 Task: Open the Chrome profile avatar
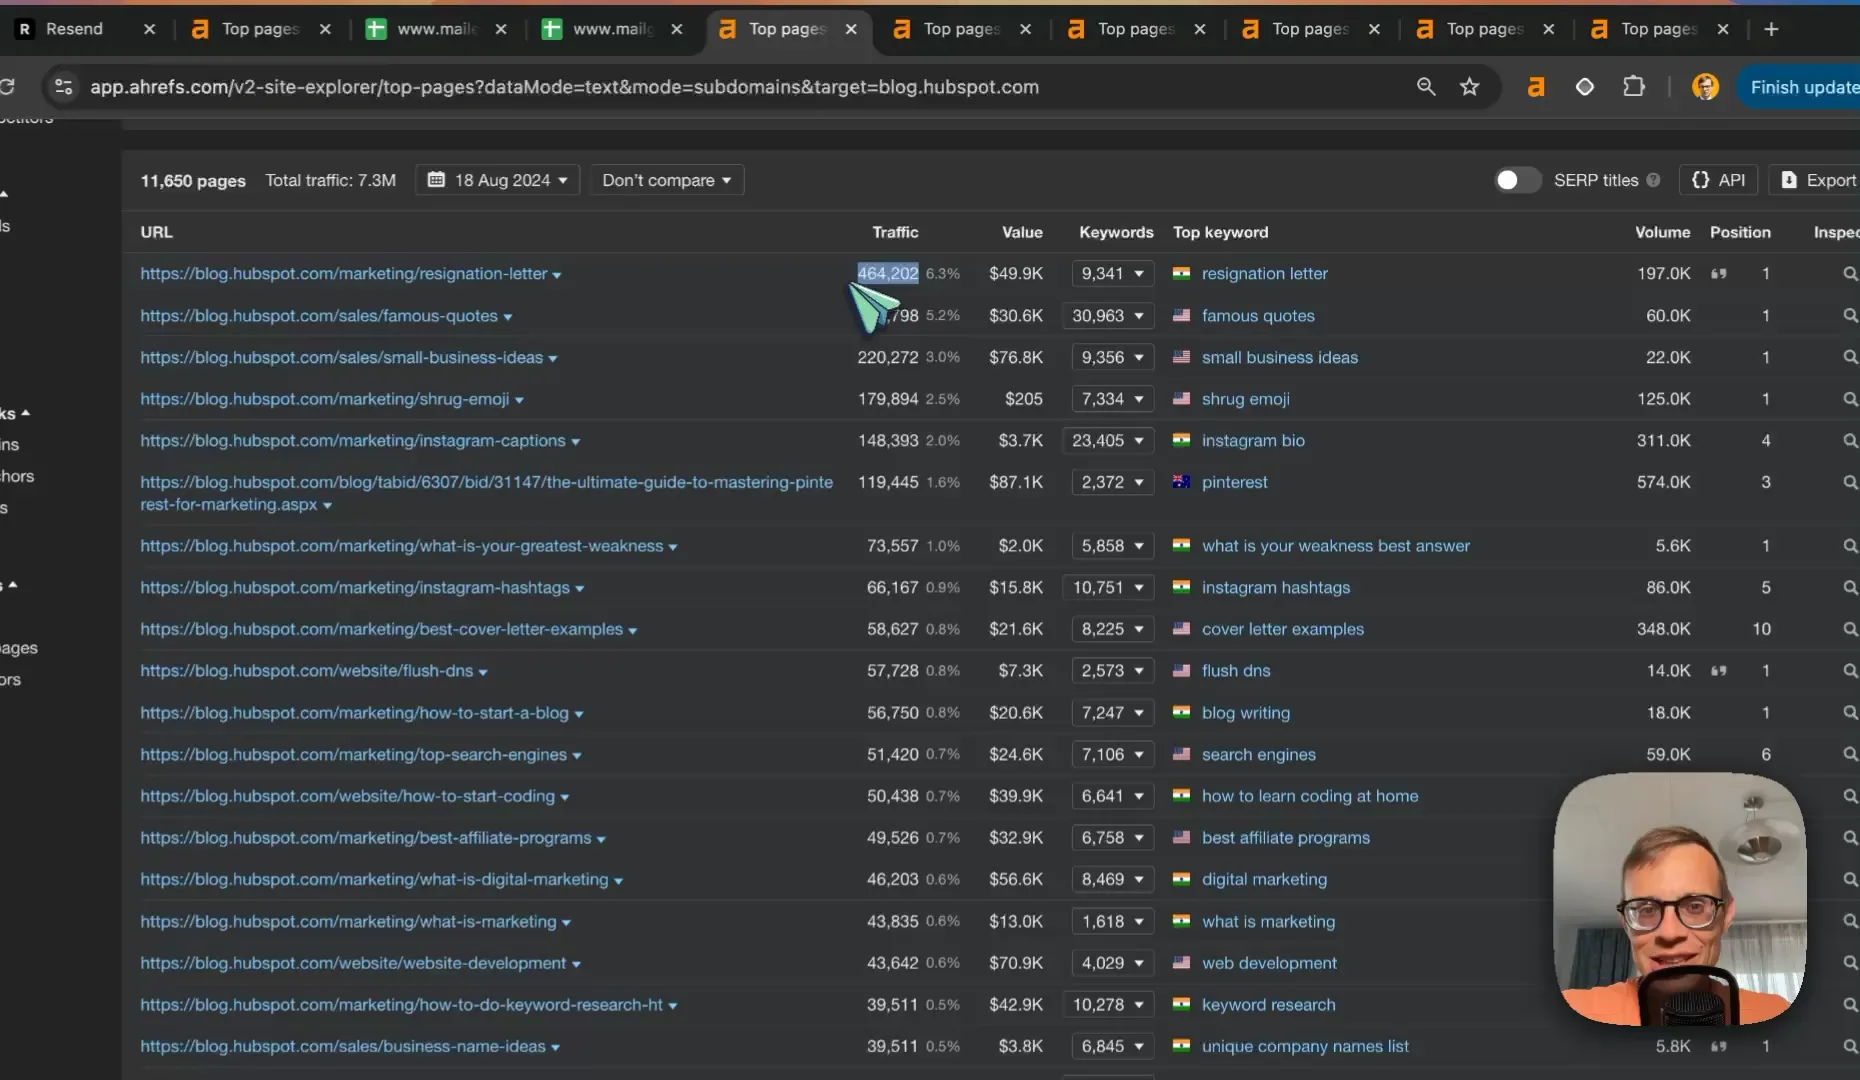(x=1706, y=87)
